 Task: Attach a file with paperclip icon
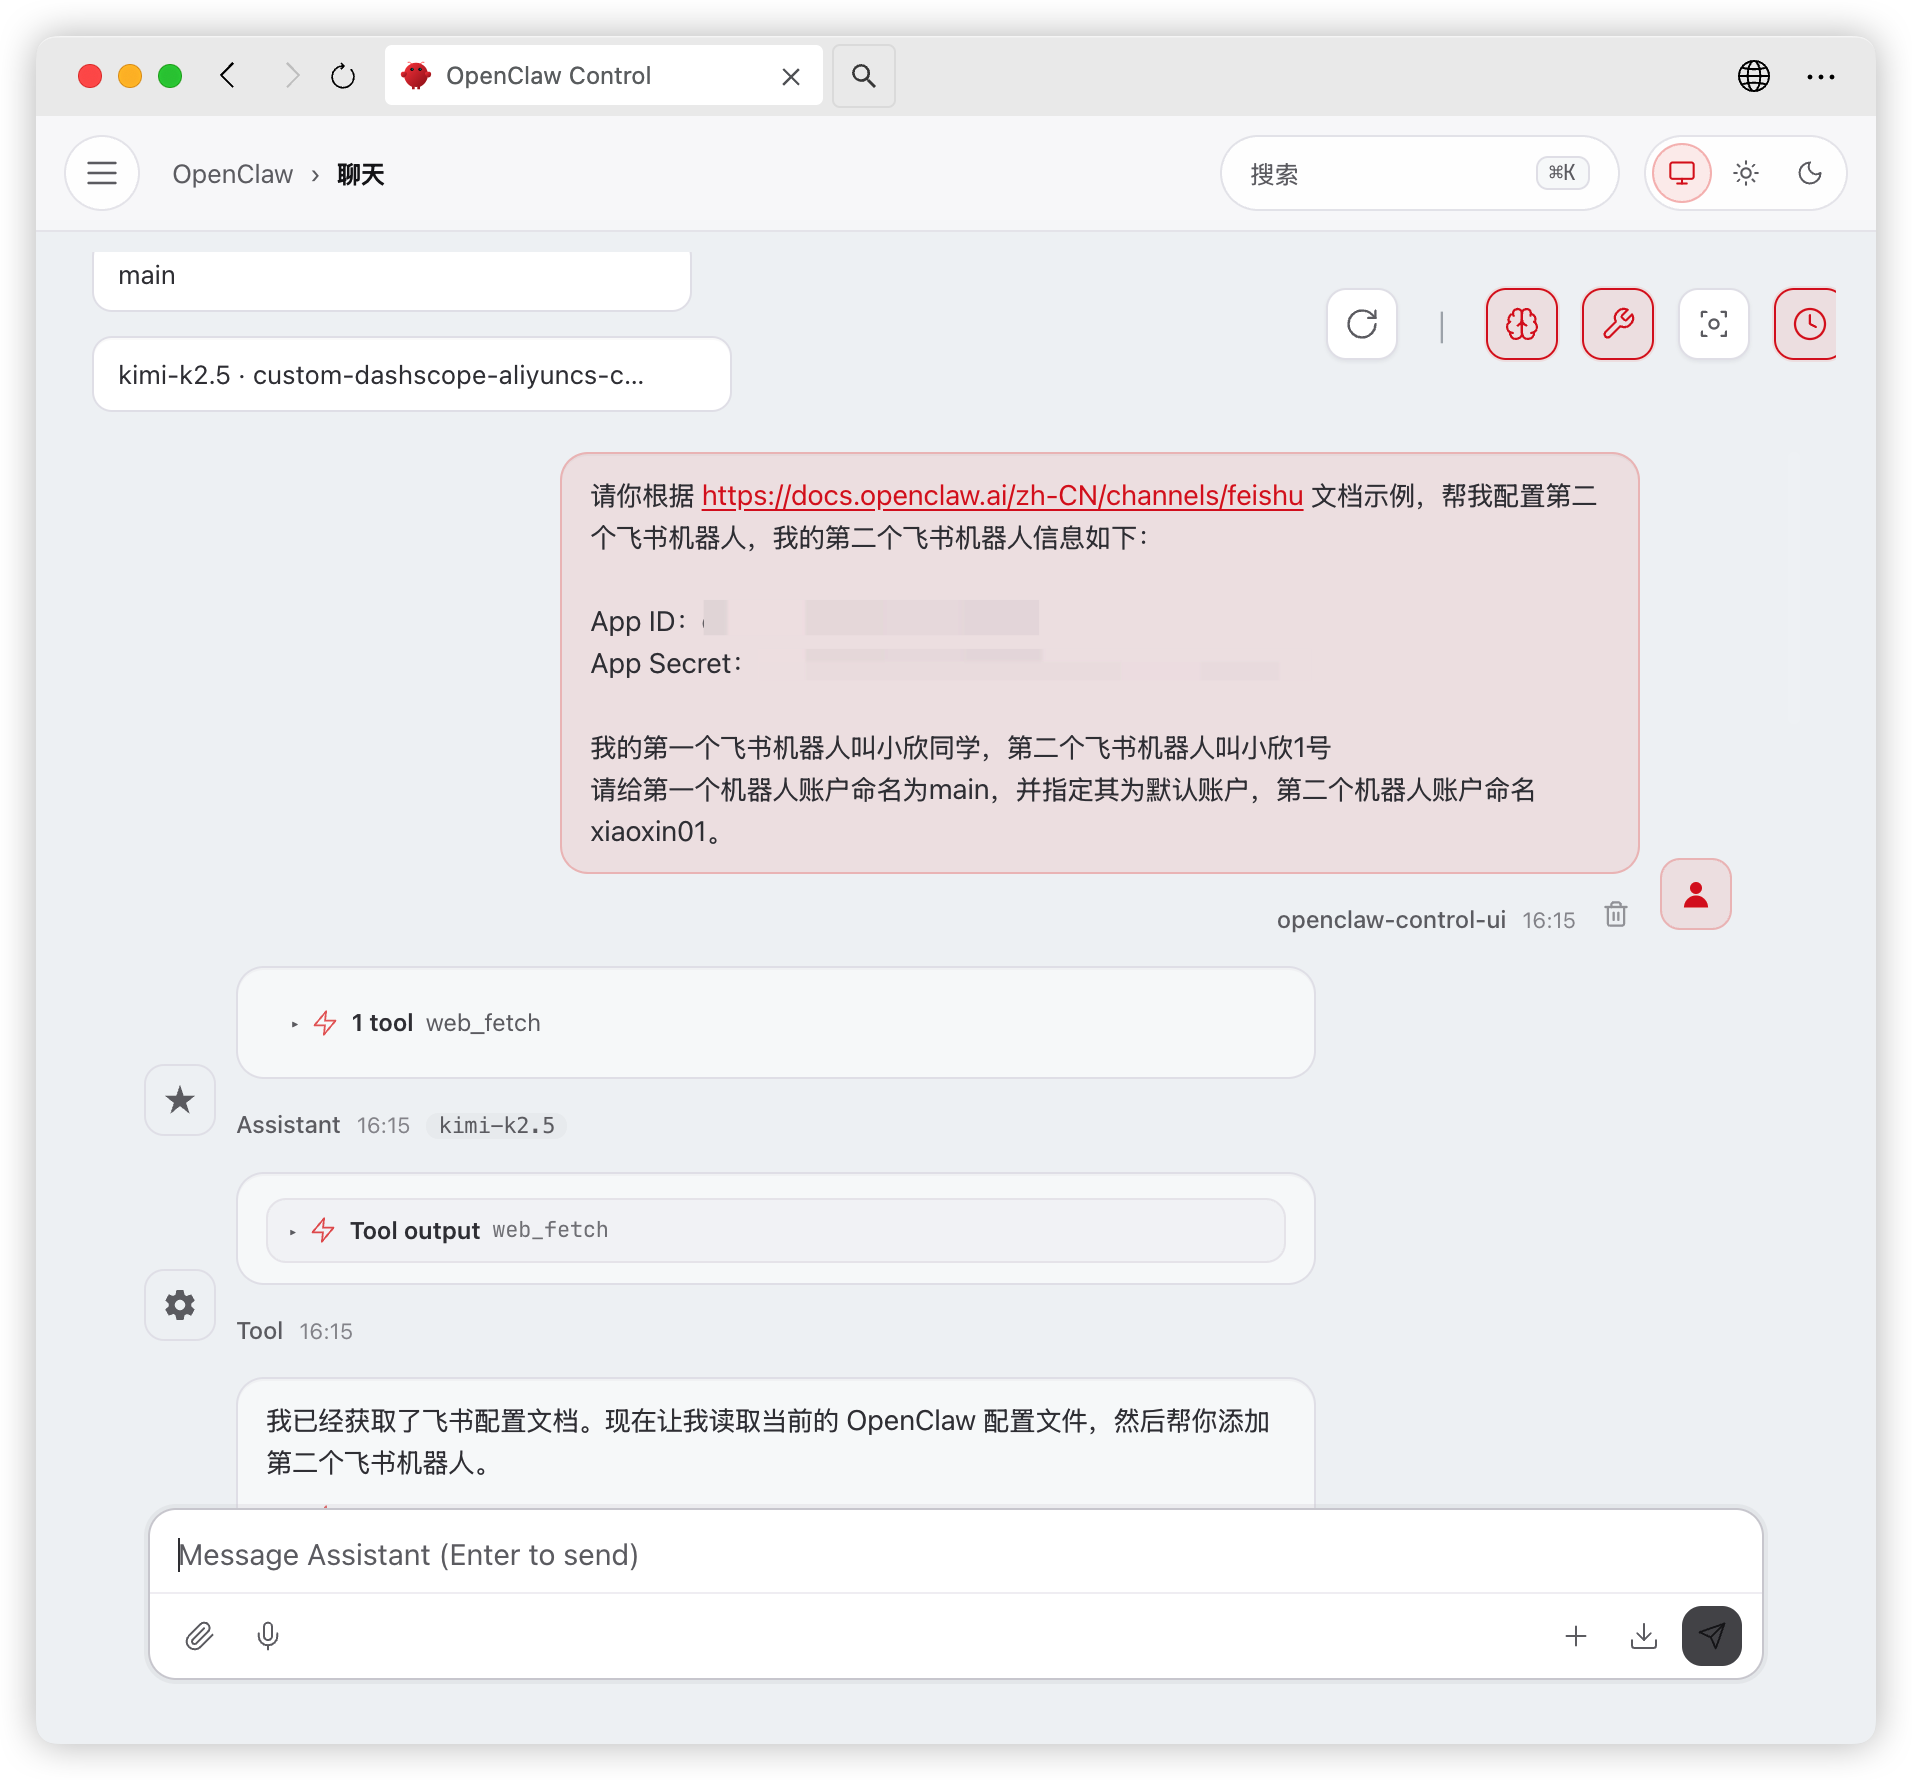[199, 1636]
